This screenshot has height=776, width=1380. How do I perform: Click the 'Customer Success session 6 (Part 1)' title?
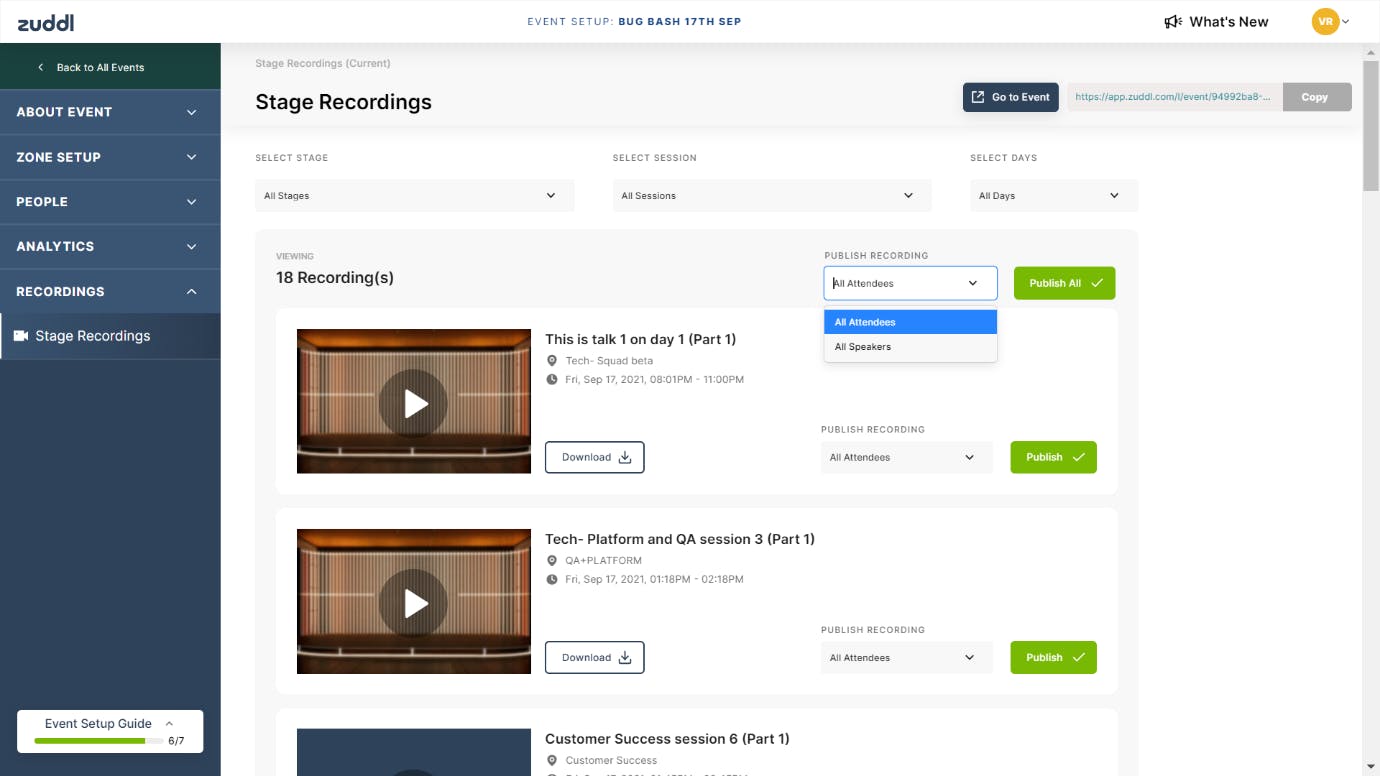click(667, 739)
